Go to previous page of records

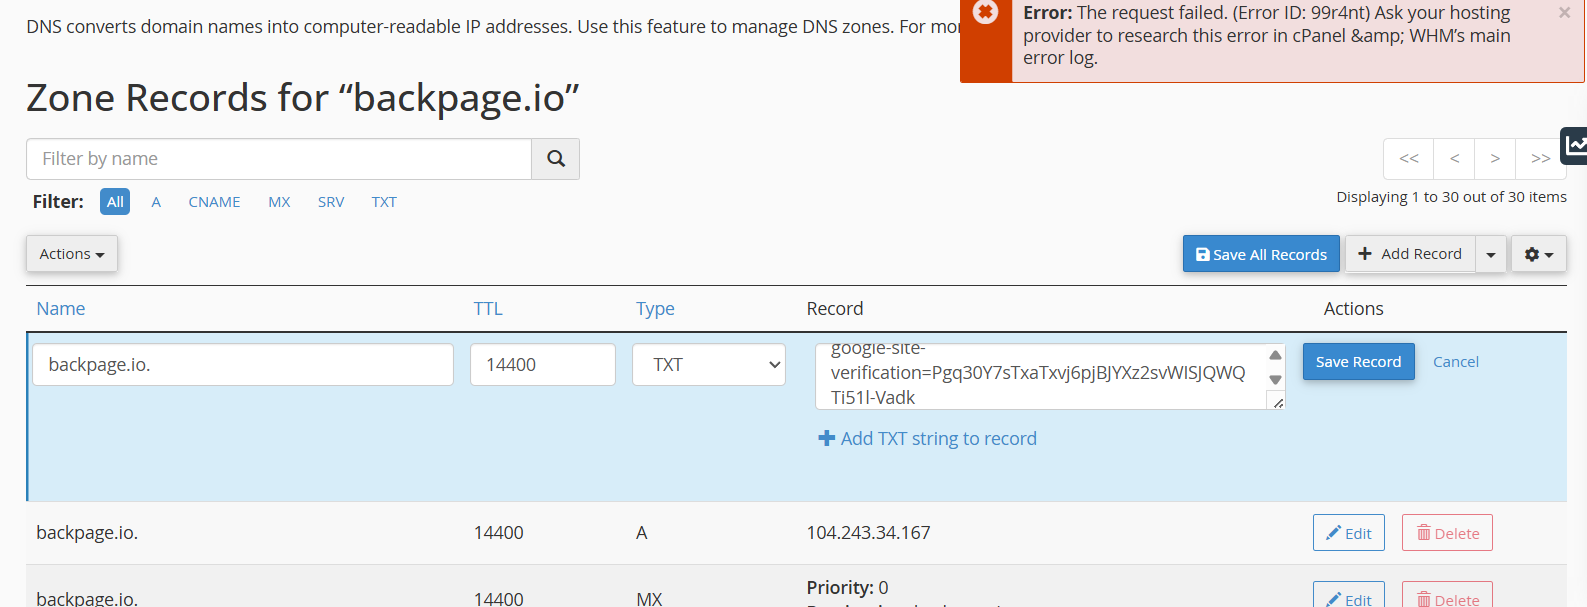1455,158
